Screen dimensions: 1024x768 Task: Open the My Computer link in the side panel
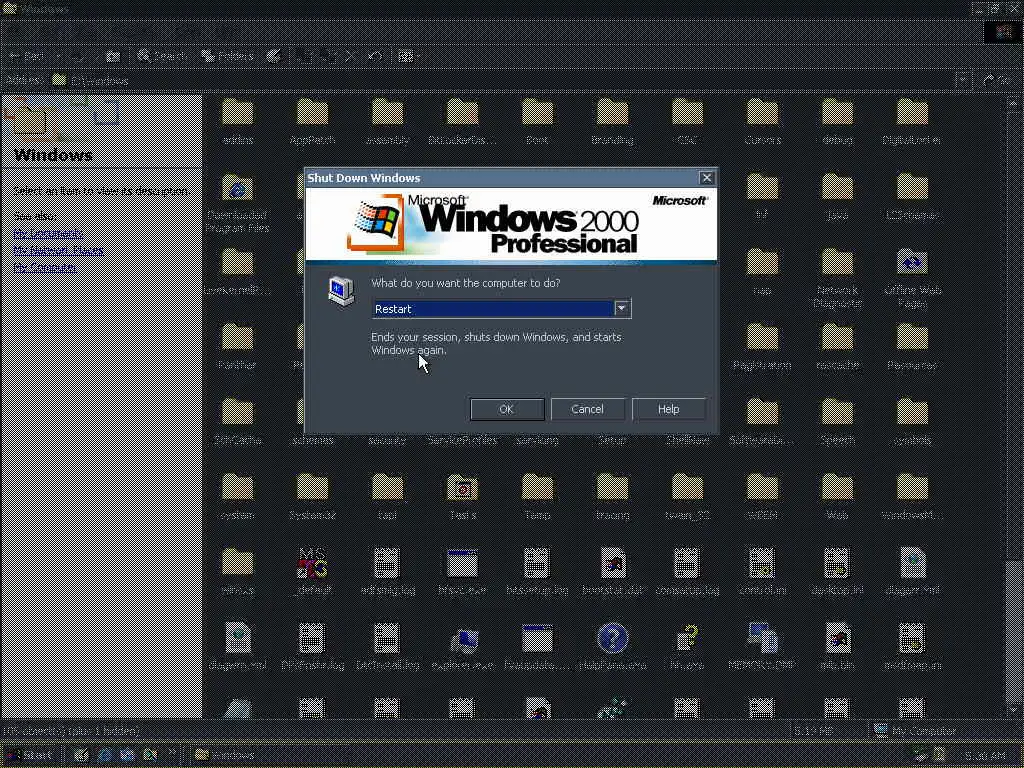coord(44,267)
